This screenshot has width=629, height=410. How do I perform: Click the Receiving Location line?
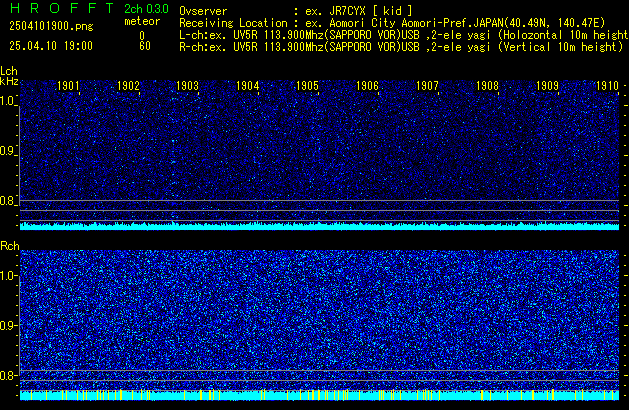click(x=392, y=23)
